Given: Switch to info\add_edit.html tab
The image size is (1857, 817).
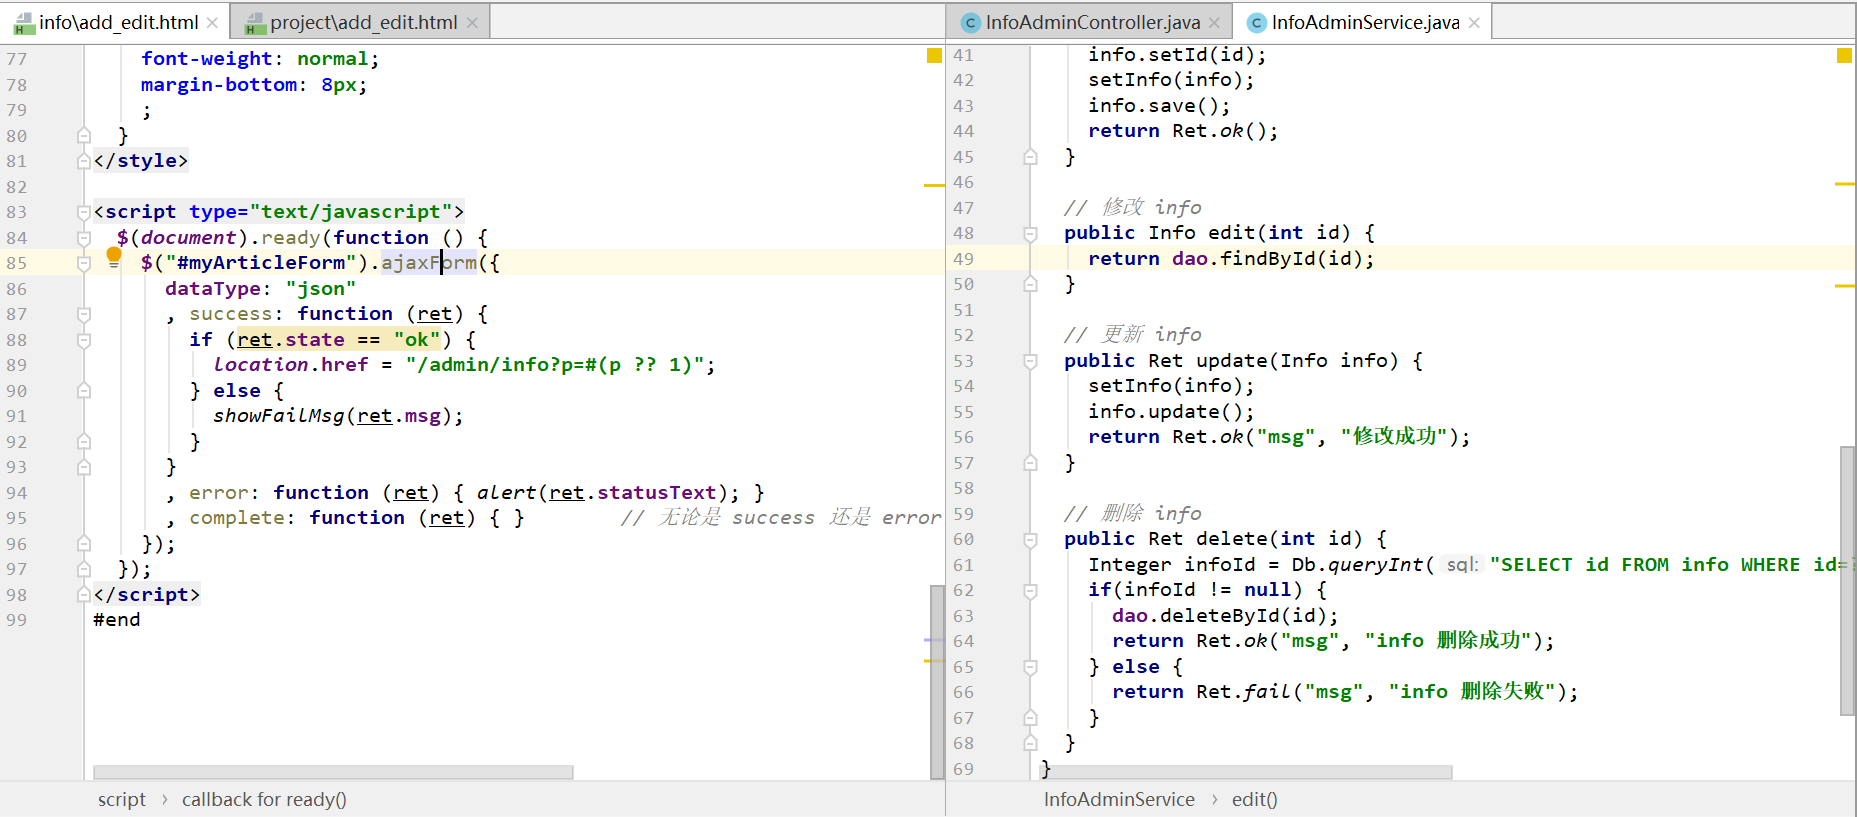Looking at the screenshot, I should (x=118, y=22).
